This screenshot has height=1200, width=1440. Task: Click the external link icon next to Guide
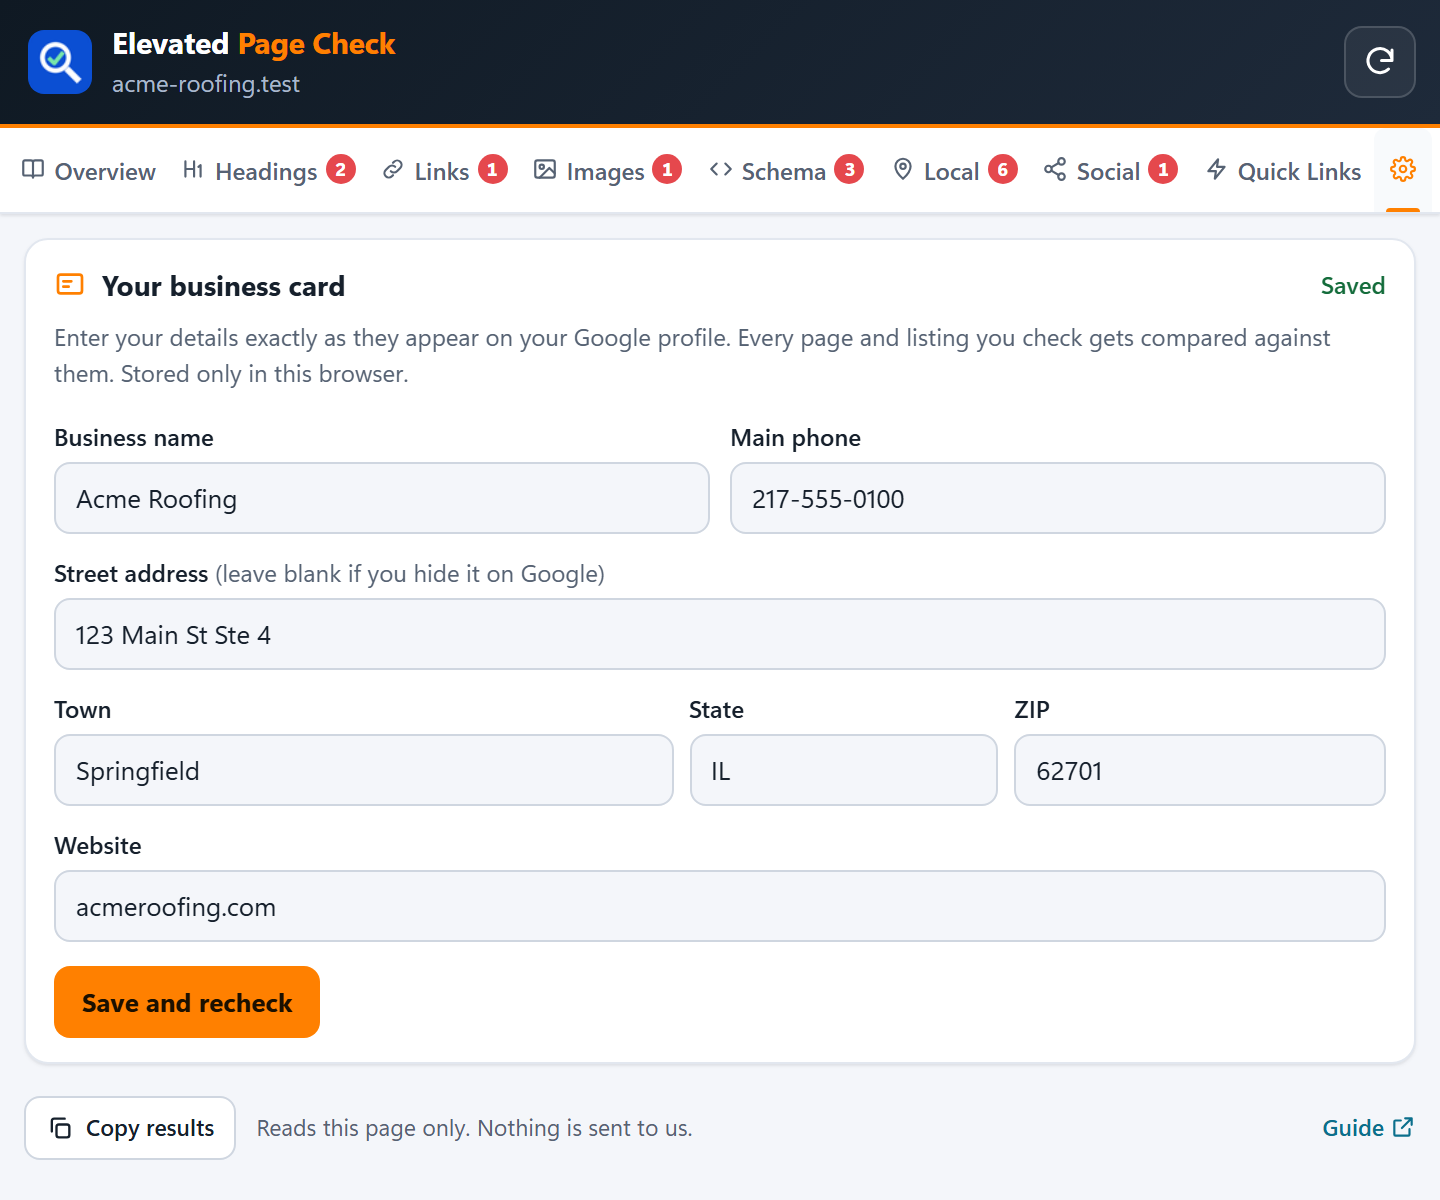(x=1403, y=1127)
